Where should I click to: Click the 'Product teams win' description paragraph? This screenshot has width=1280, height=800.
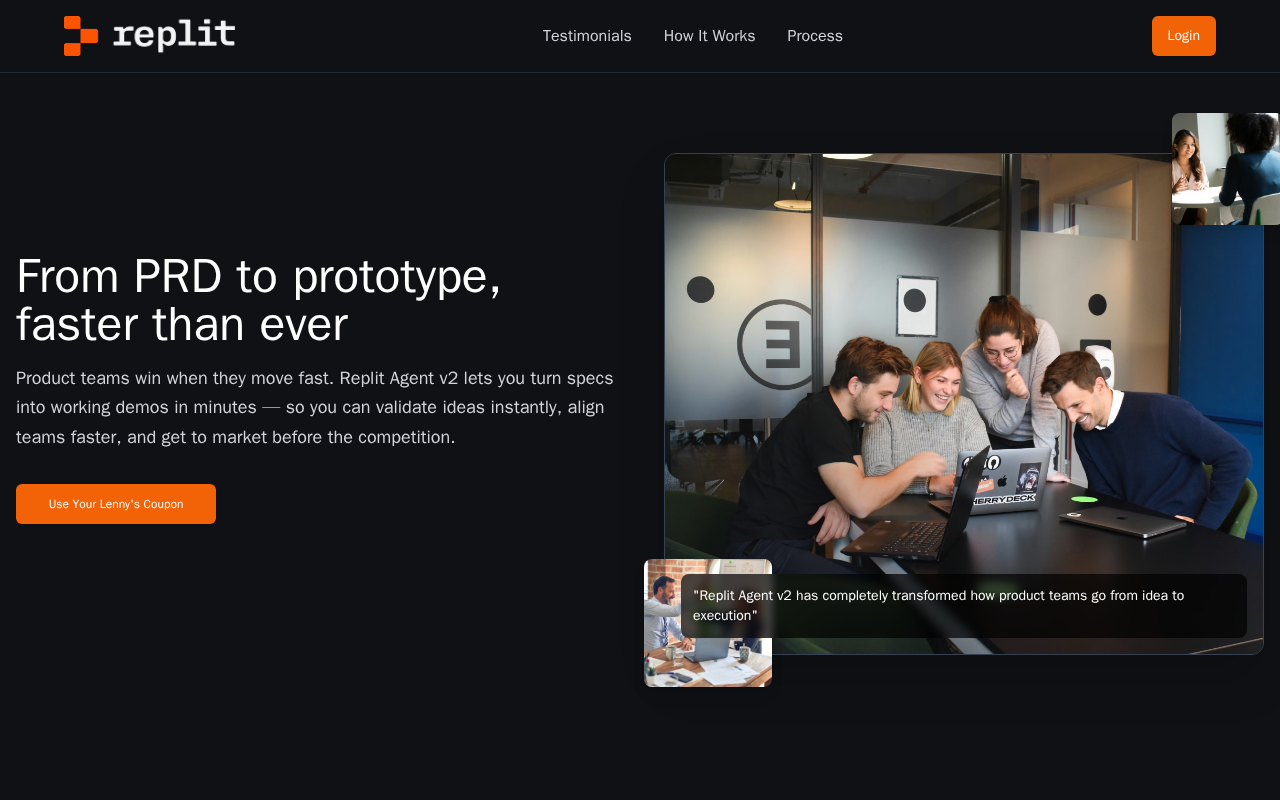(x=315, y=407)
